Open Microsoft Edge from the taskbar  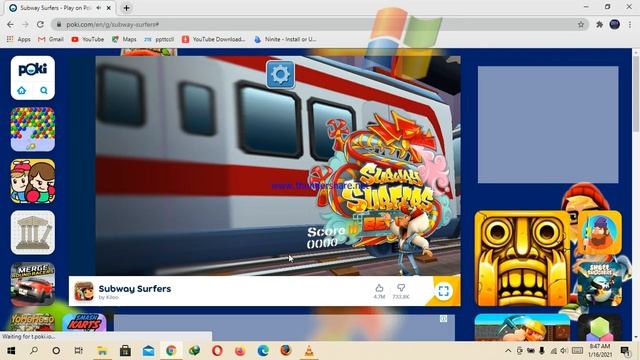click(263, 351)
